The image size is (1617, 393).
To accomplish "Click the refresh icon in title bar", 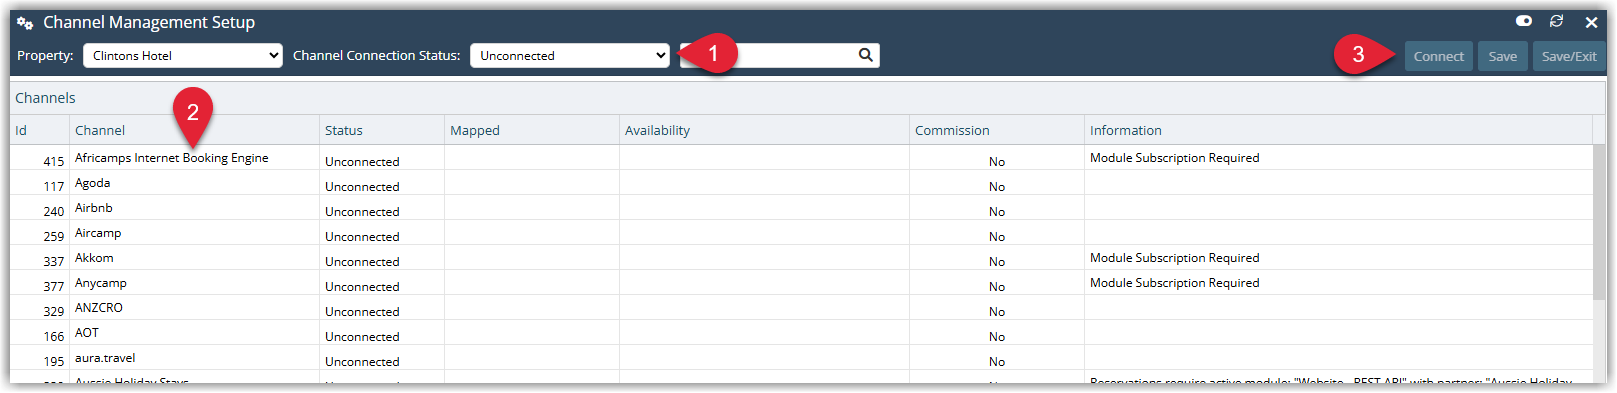I will (1556, 21).
